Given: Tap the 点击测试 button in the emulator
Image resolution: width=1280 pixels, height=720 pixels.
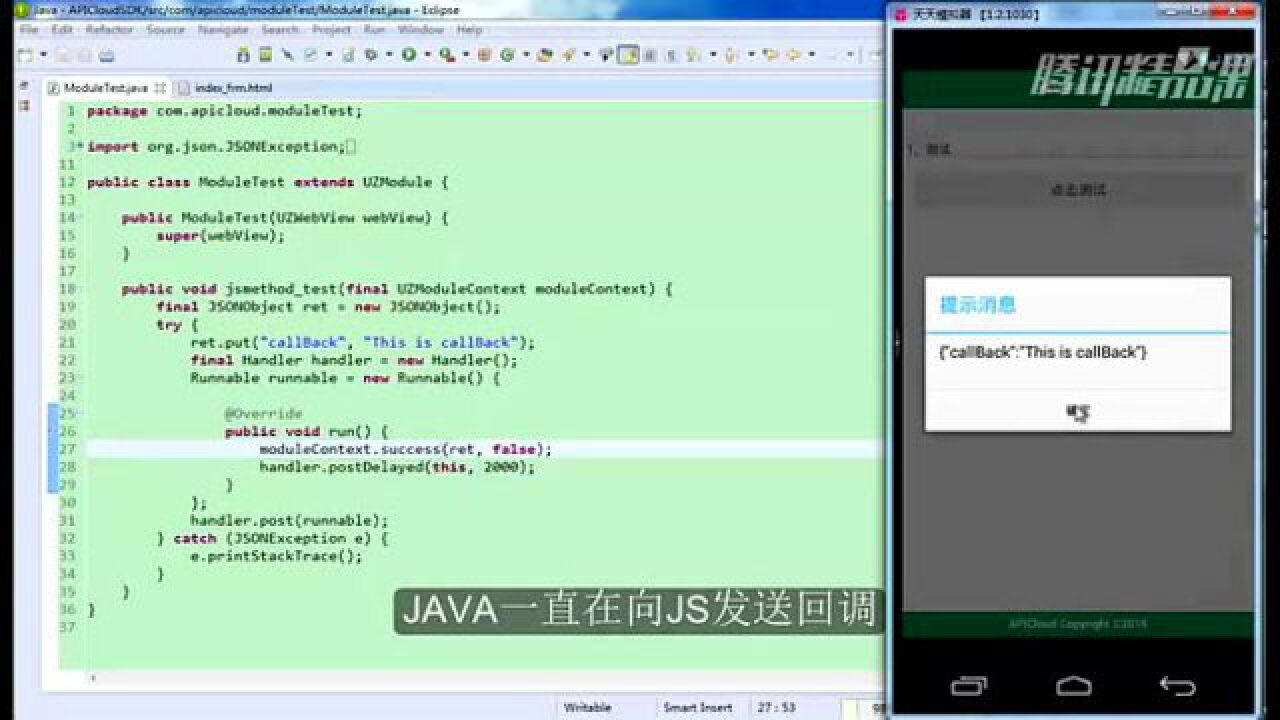Looking at the screenshot, I should tap(1078, 189).
